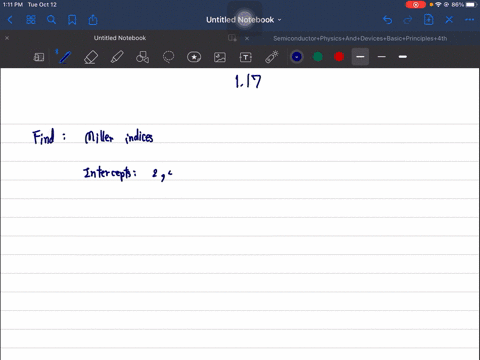Select the thickest stroke thickness

click(x=403, y=57)
